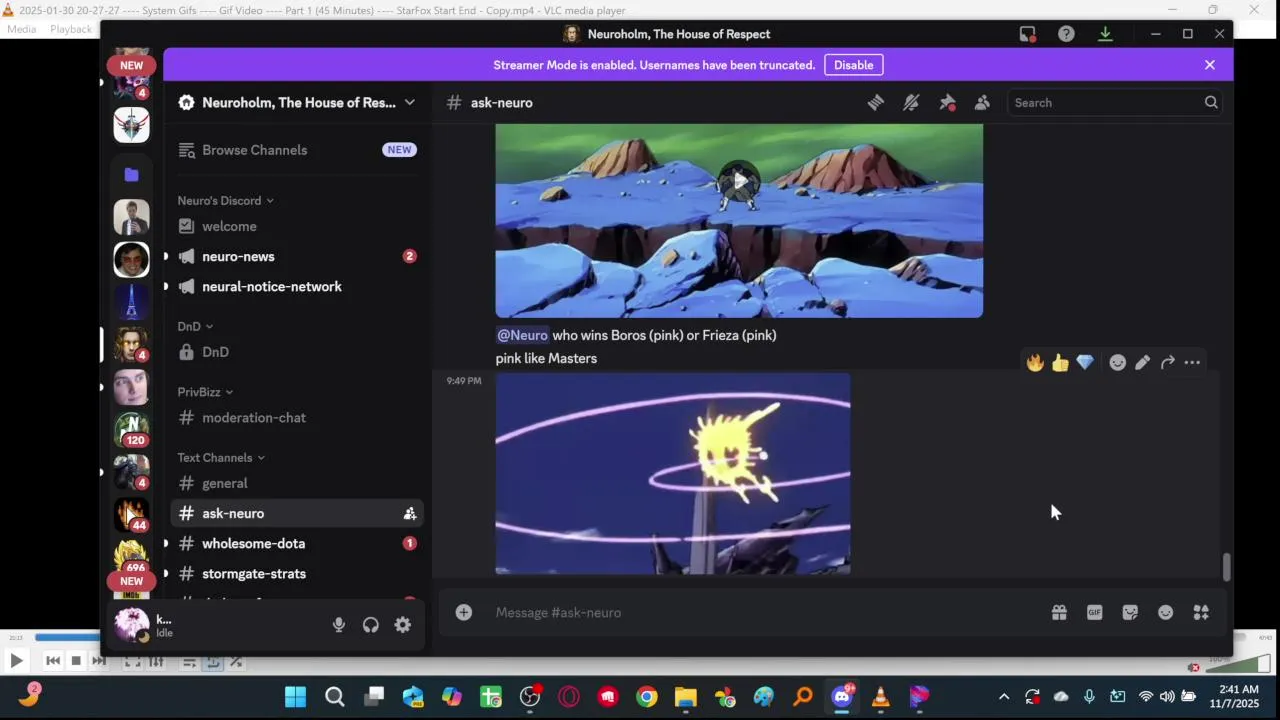Screen dimensions: 1280x720
Task: Open the sticker picker
Action: [x=1130, y=612]
